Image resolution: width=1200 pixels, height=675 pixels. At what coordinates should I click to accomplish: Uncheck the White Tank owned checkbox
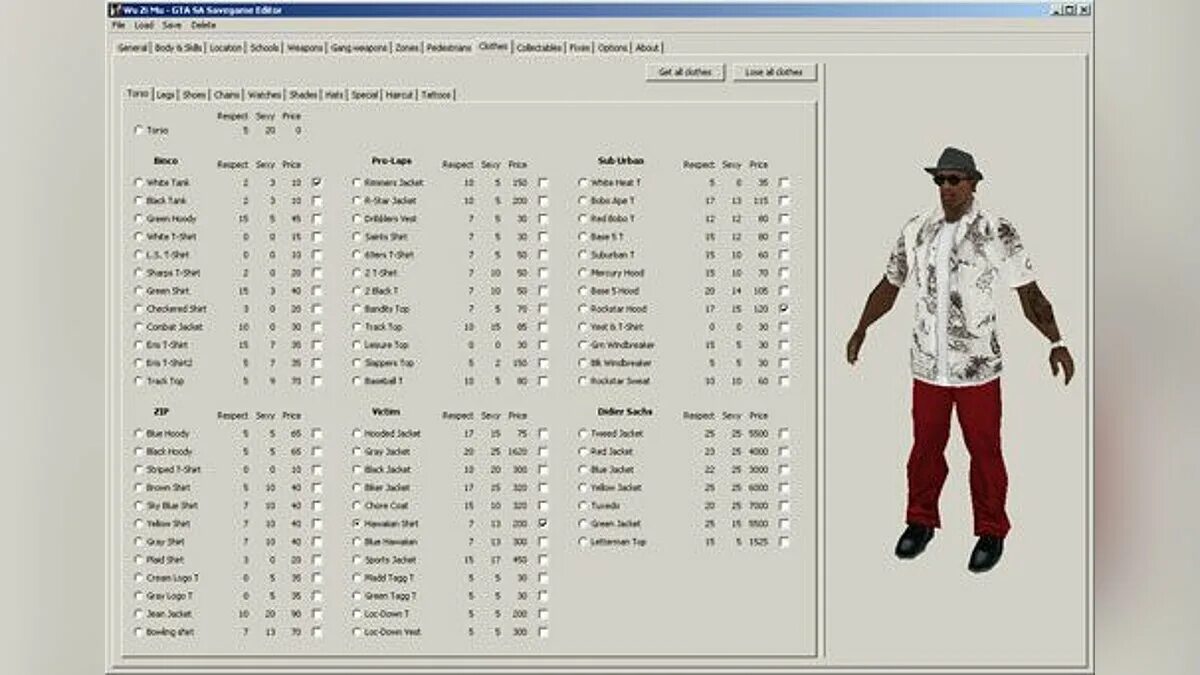(317, 183)
